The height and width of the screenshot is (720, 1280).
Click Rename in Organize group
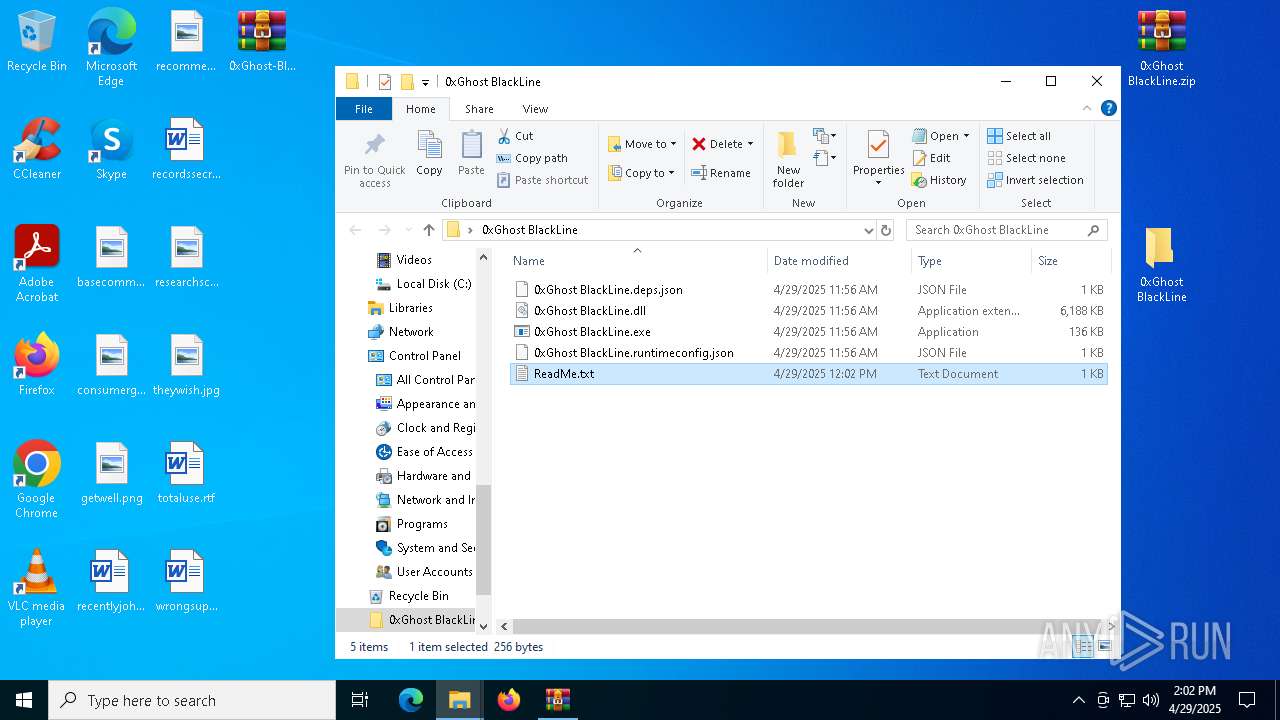click(x=721, y=173)
